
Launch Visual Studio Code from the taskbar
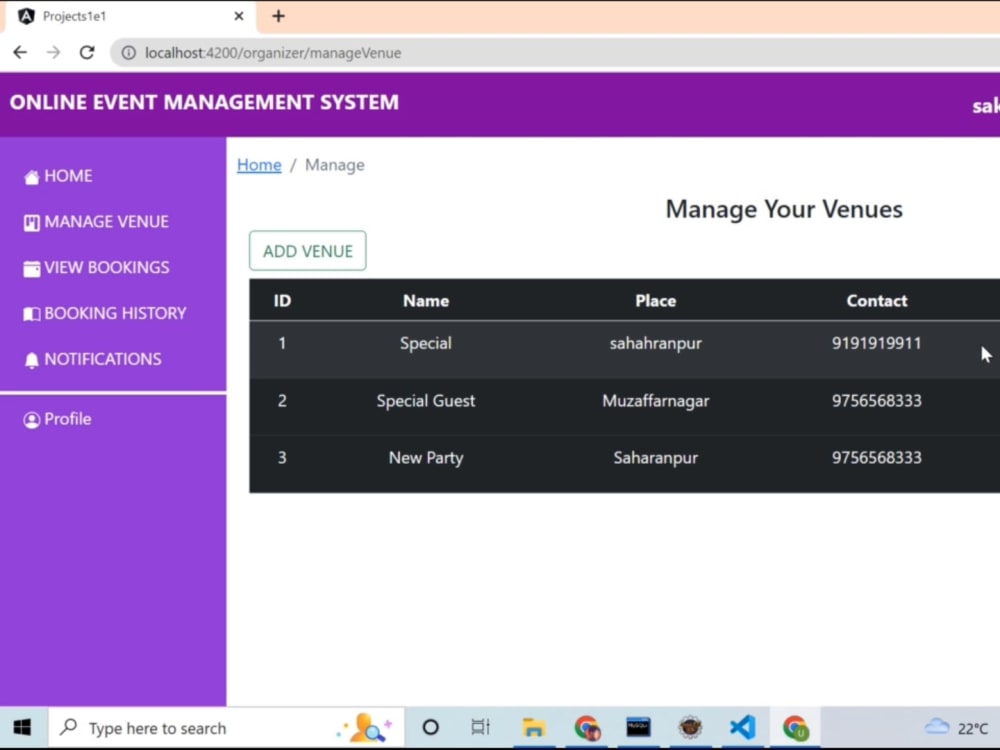click(742, 727)
